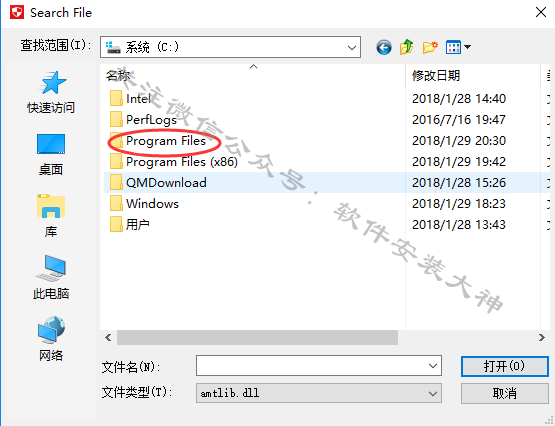This screenshot has height=426, width=555.
Task: Go back using the blue arrow icon
Action: 384,47
